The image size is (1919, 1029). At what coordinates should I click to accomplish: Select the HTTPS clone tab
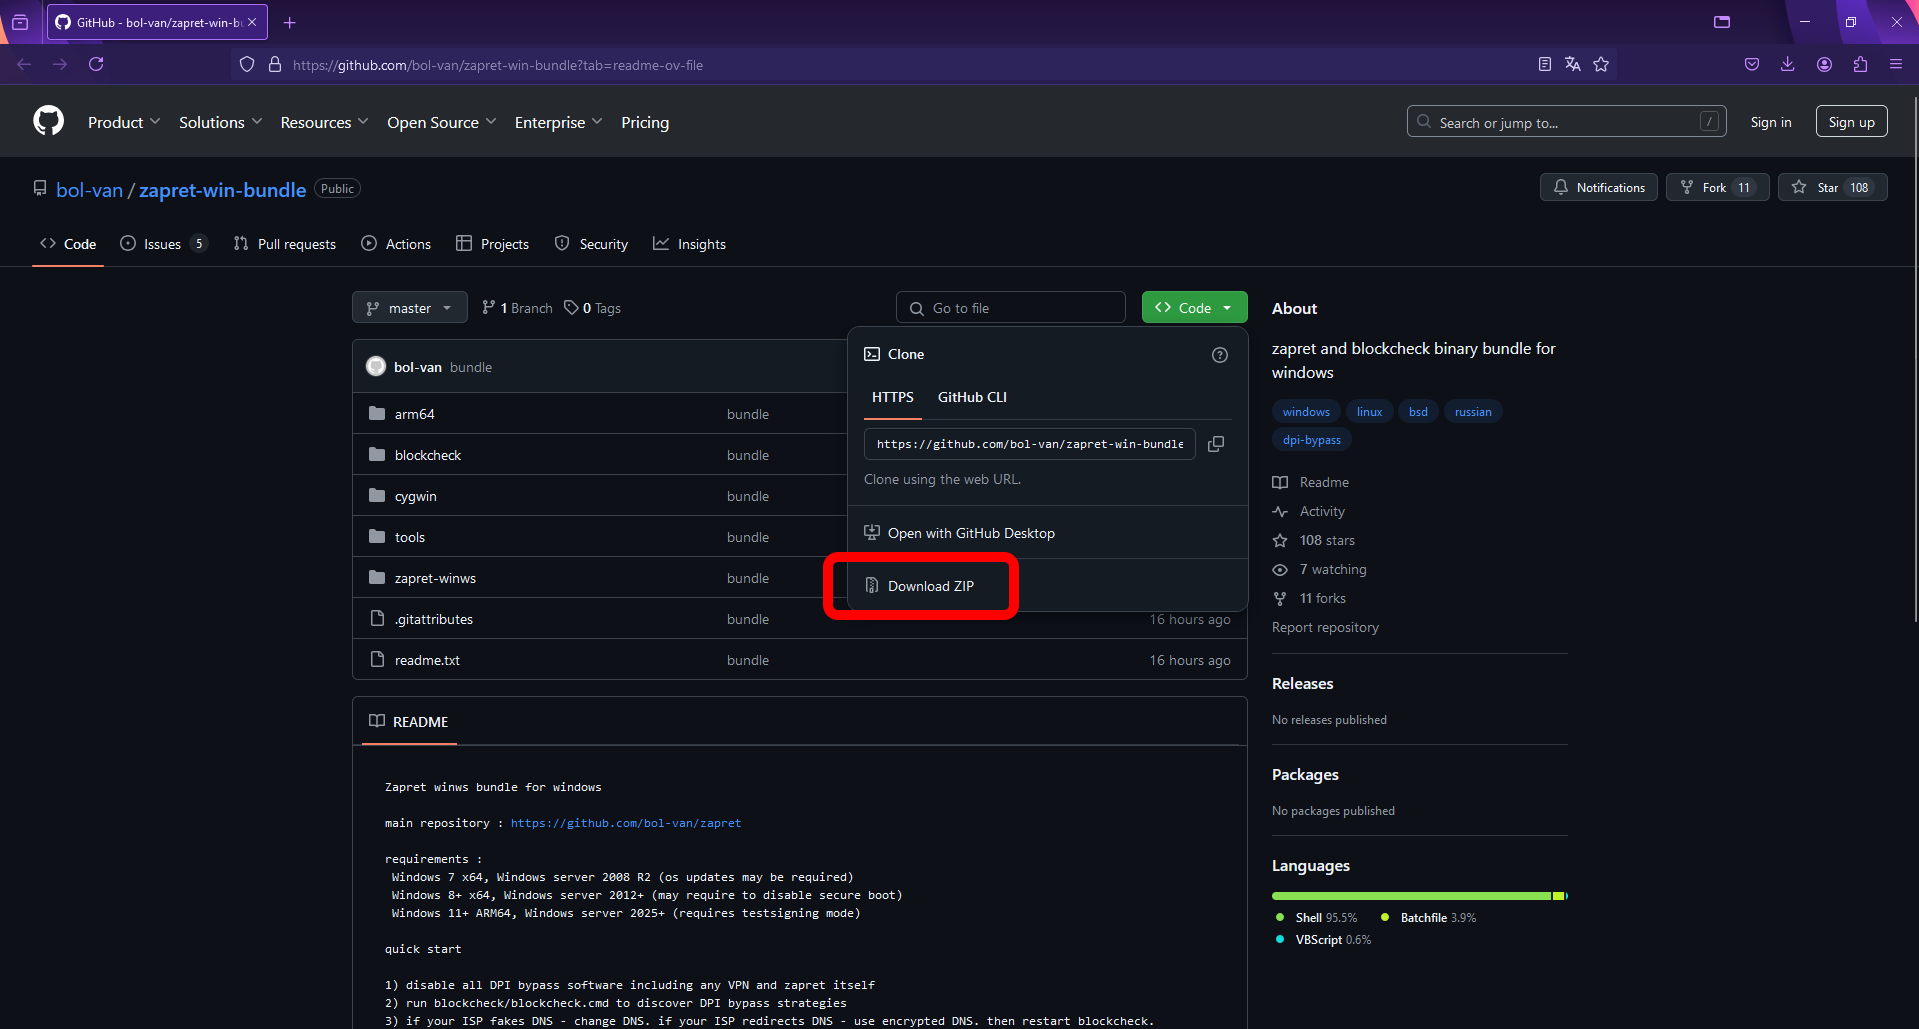coord(893,397)
